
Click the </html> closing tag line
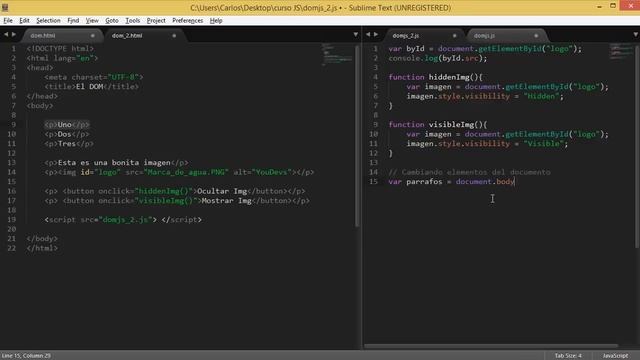pos(42,248)
